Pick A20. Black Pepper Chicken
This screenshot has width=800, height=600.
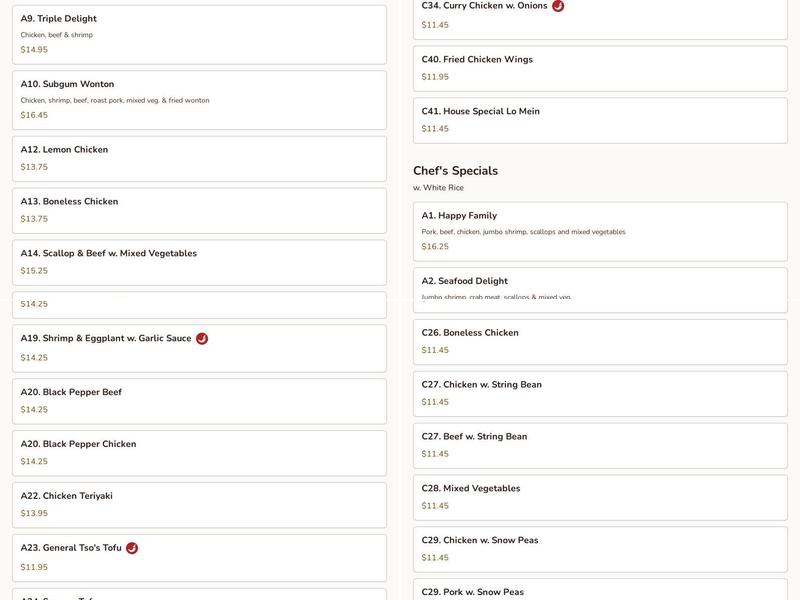click(x=199, y=452)
